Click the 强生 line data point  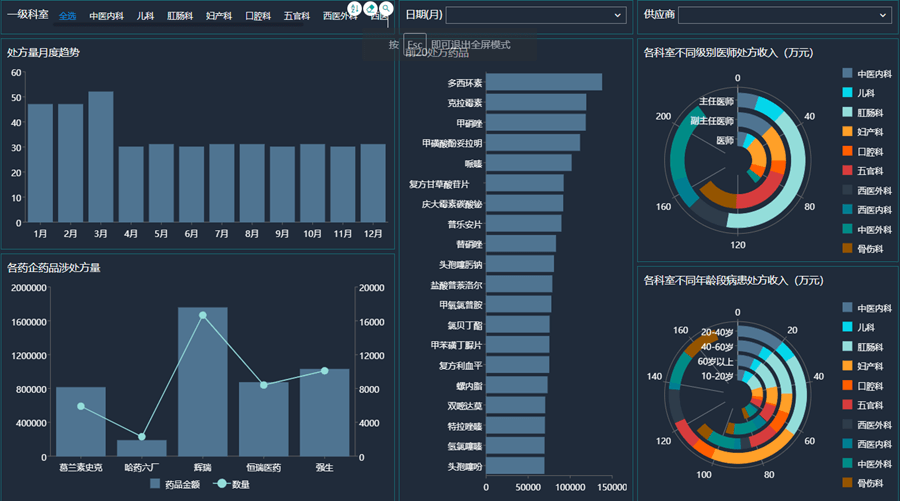coord(324,371)
